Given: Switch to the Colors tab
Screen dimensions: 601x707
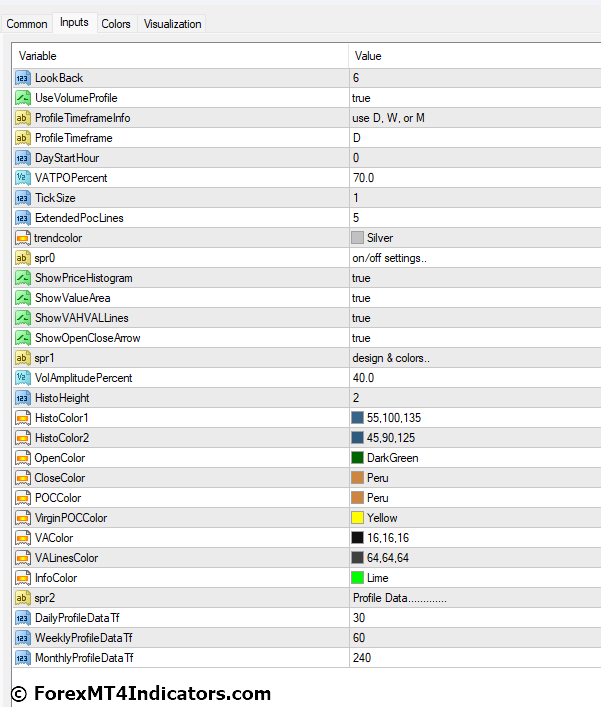Looking at the screenshot, I should click(x=116, y=24).
